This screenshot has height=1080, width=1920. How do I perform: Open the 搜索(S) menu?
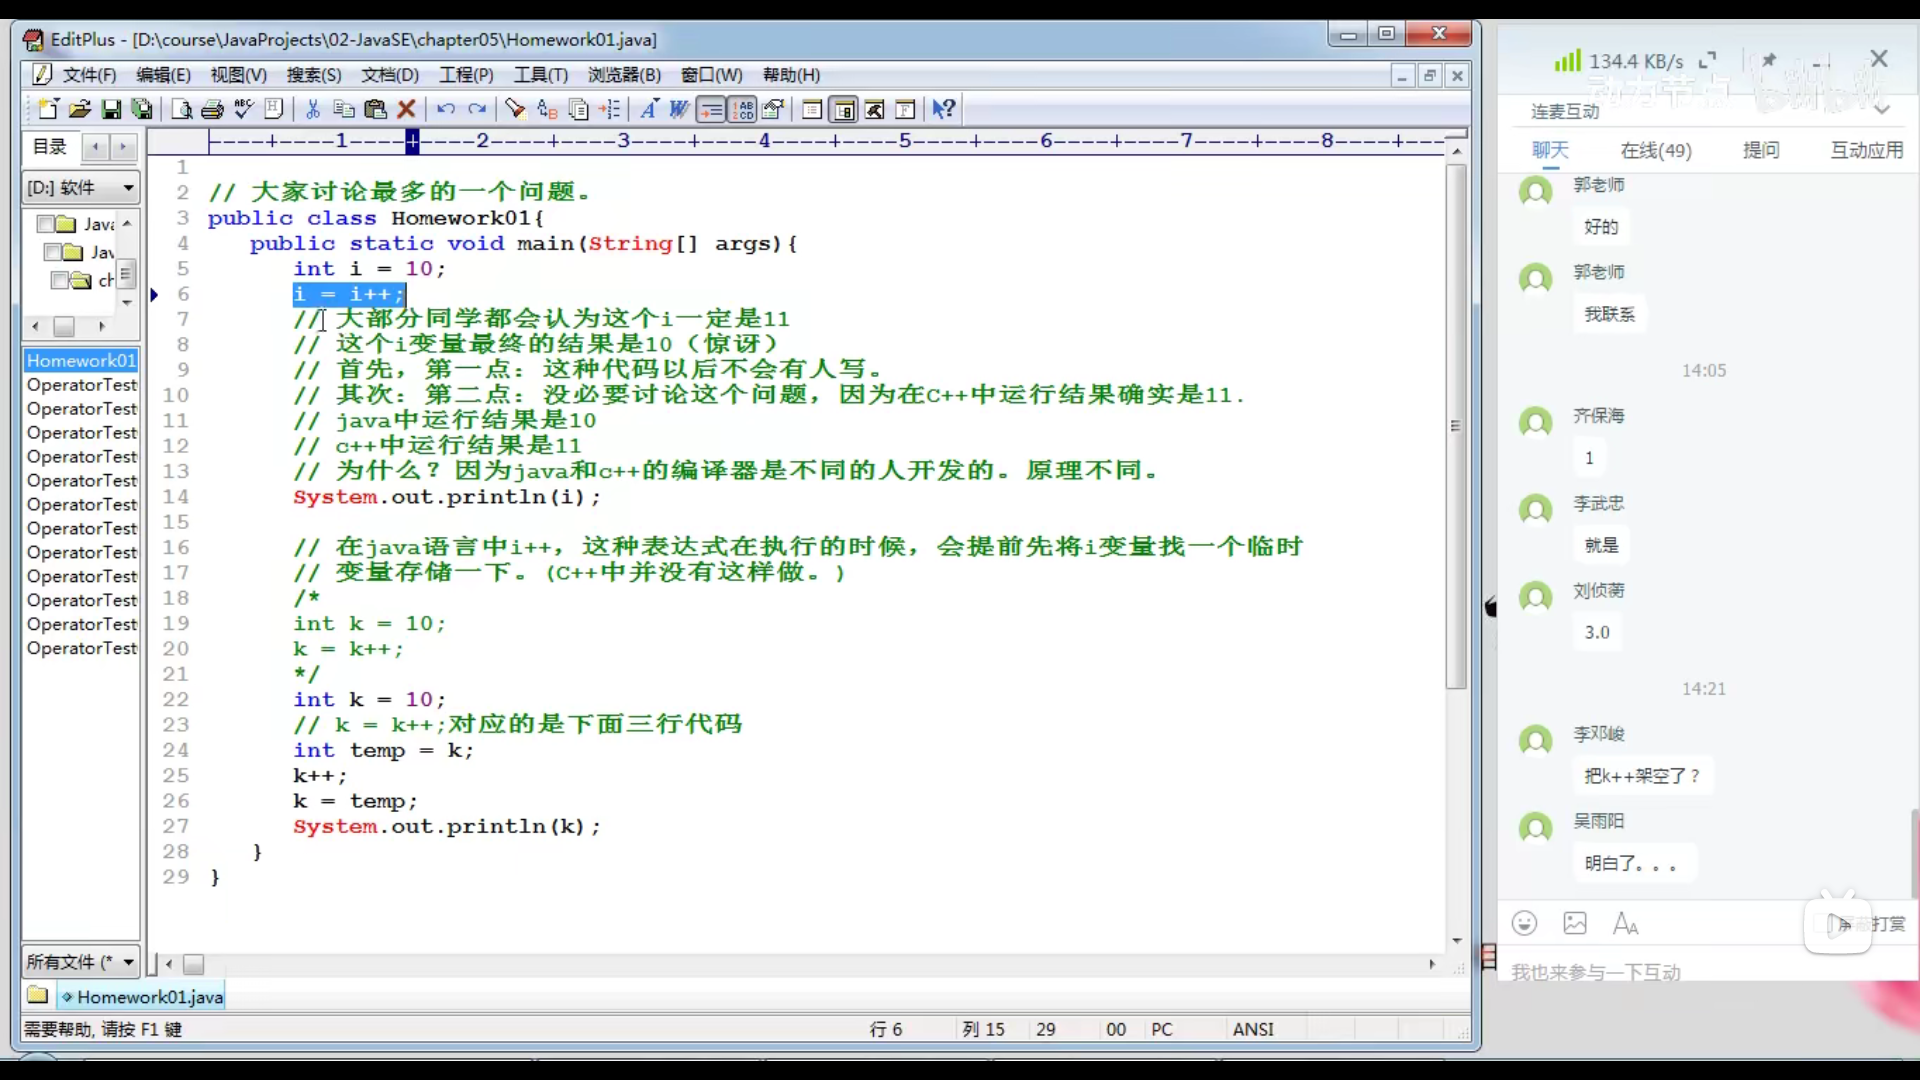[x=313, y=75]
